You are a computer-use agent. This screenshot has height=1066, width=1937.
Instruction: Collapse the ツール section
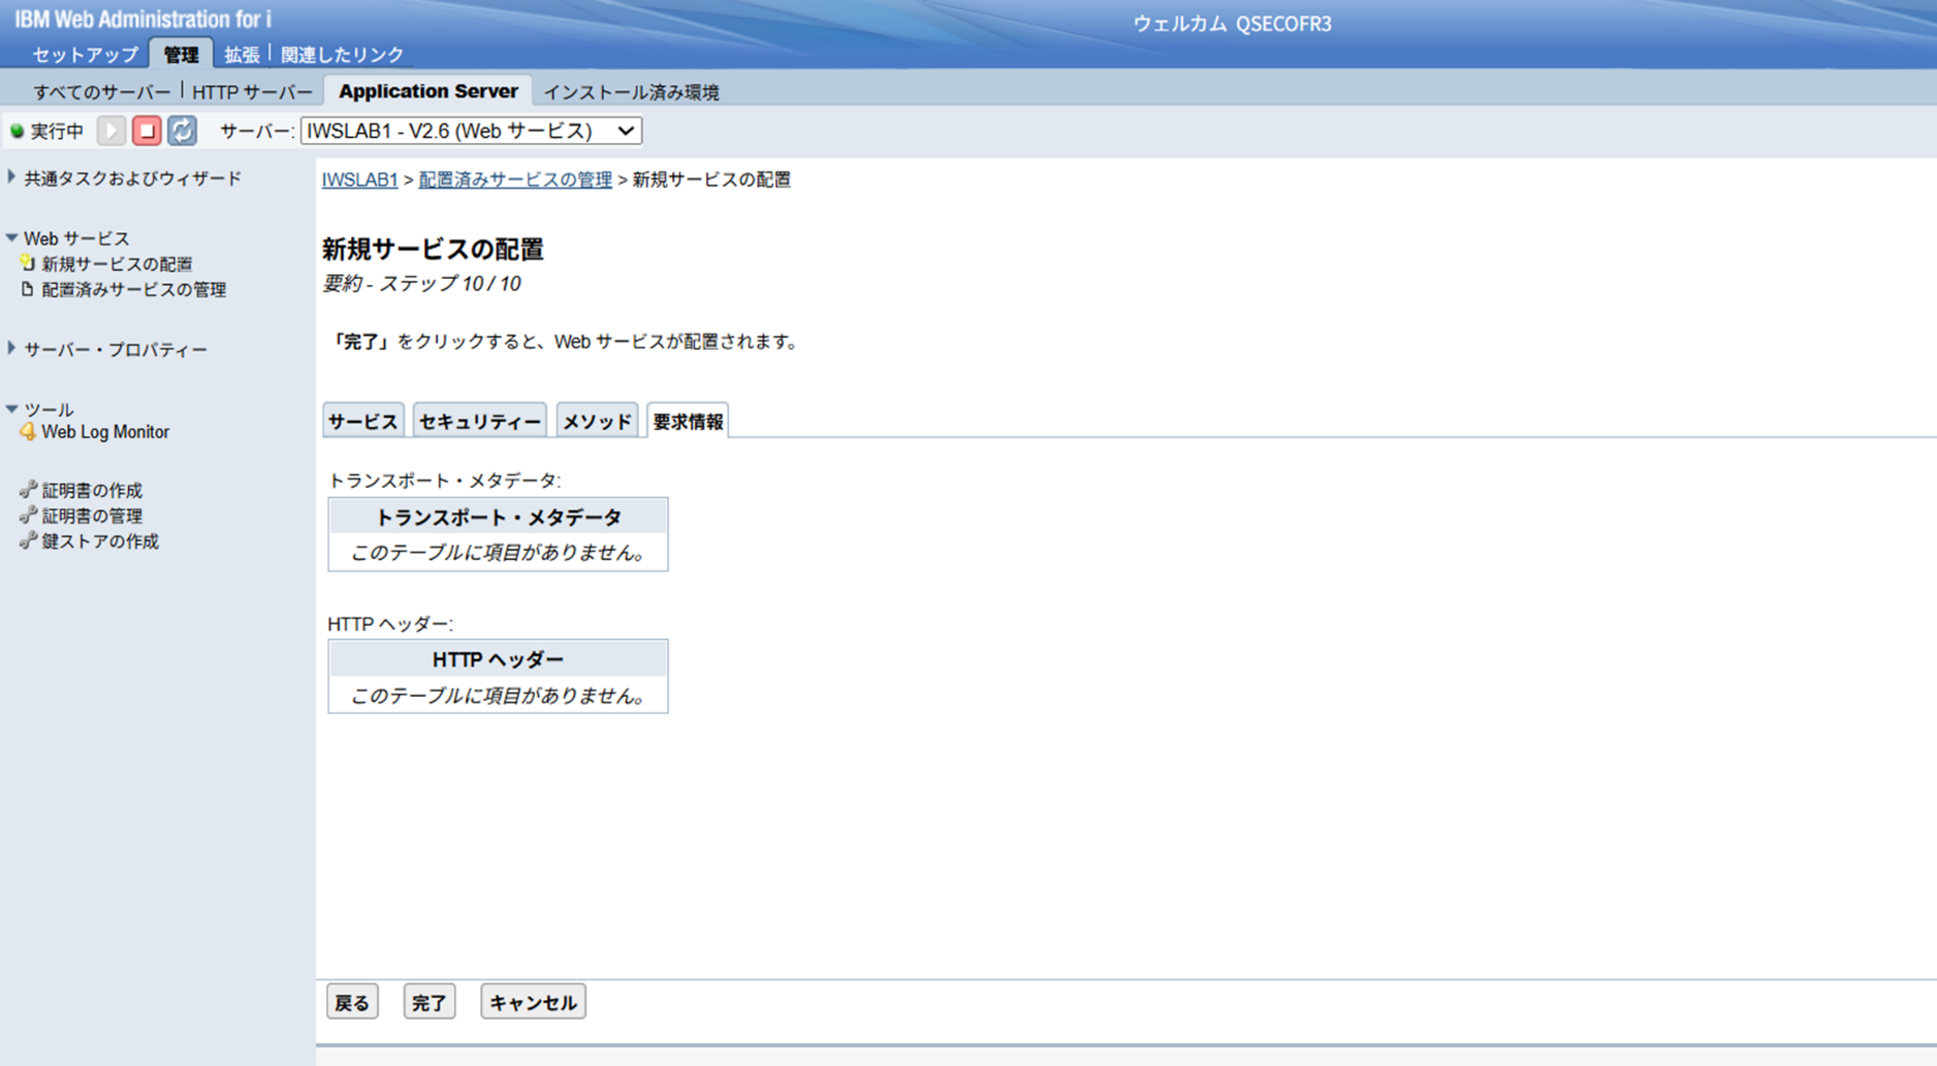click(12, 409)
